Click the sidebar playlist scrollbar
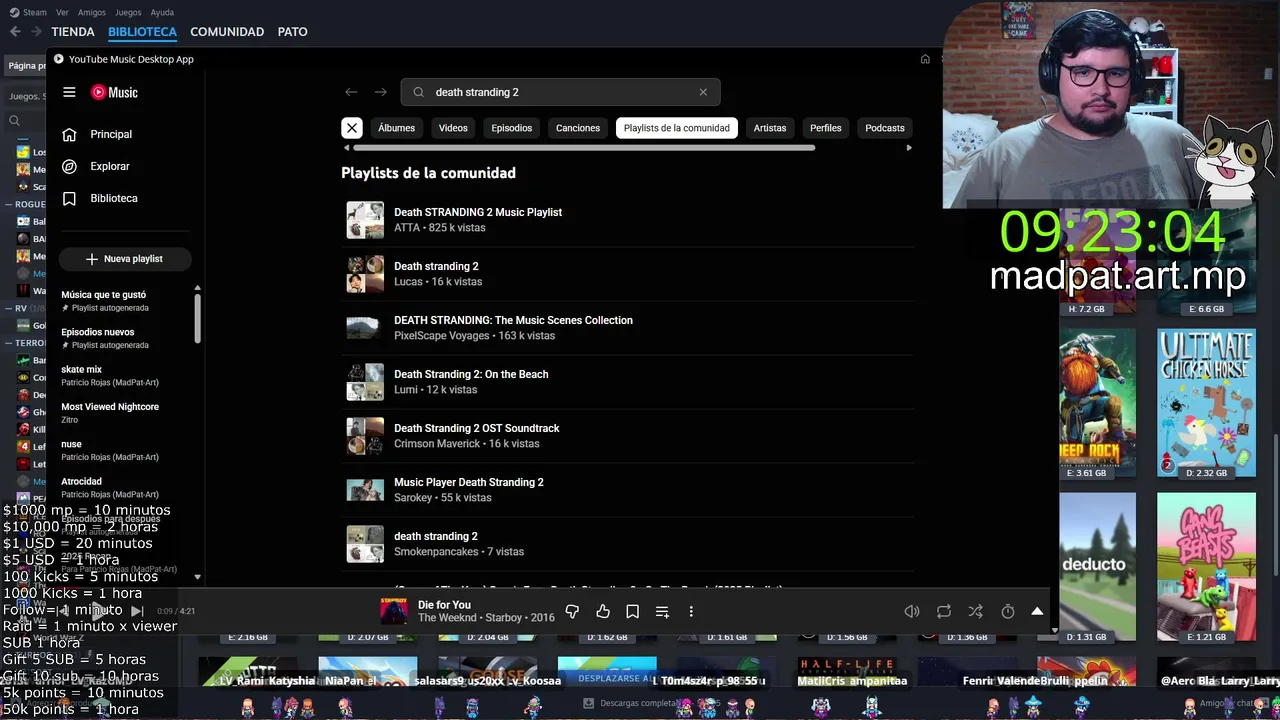The height and width of the screenshot is (720, 1280). click(x=197, y=317)
